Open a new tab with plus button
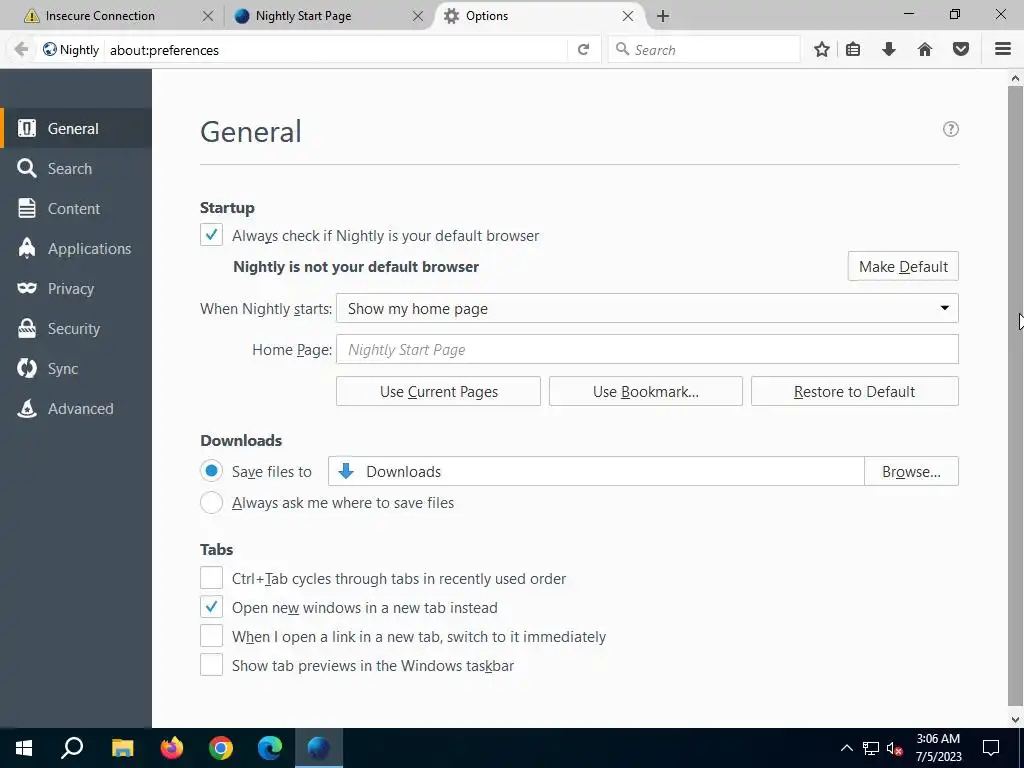 (663, 16)
